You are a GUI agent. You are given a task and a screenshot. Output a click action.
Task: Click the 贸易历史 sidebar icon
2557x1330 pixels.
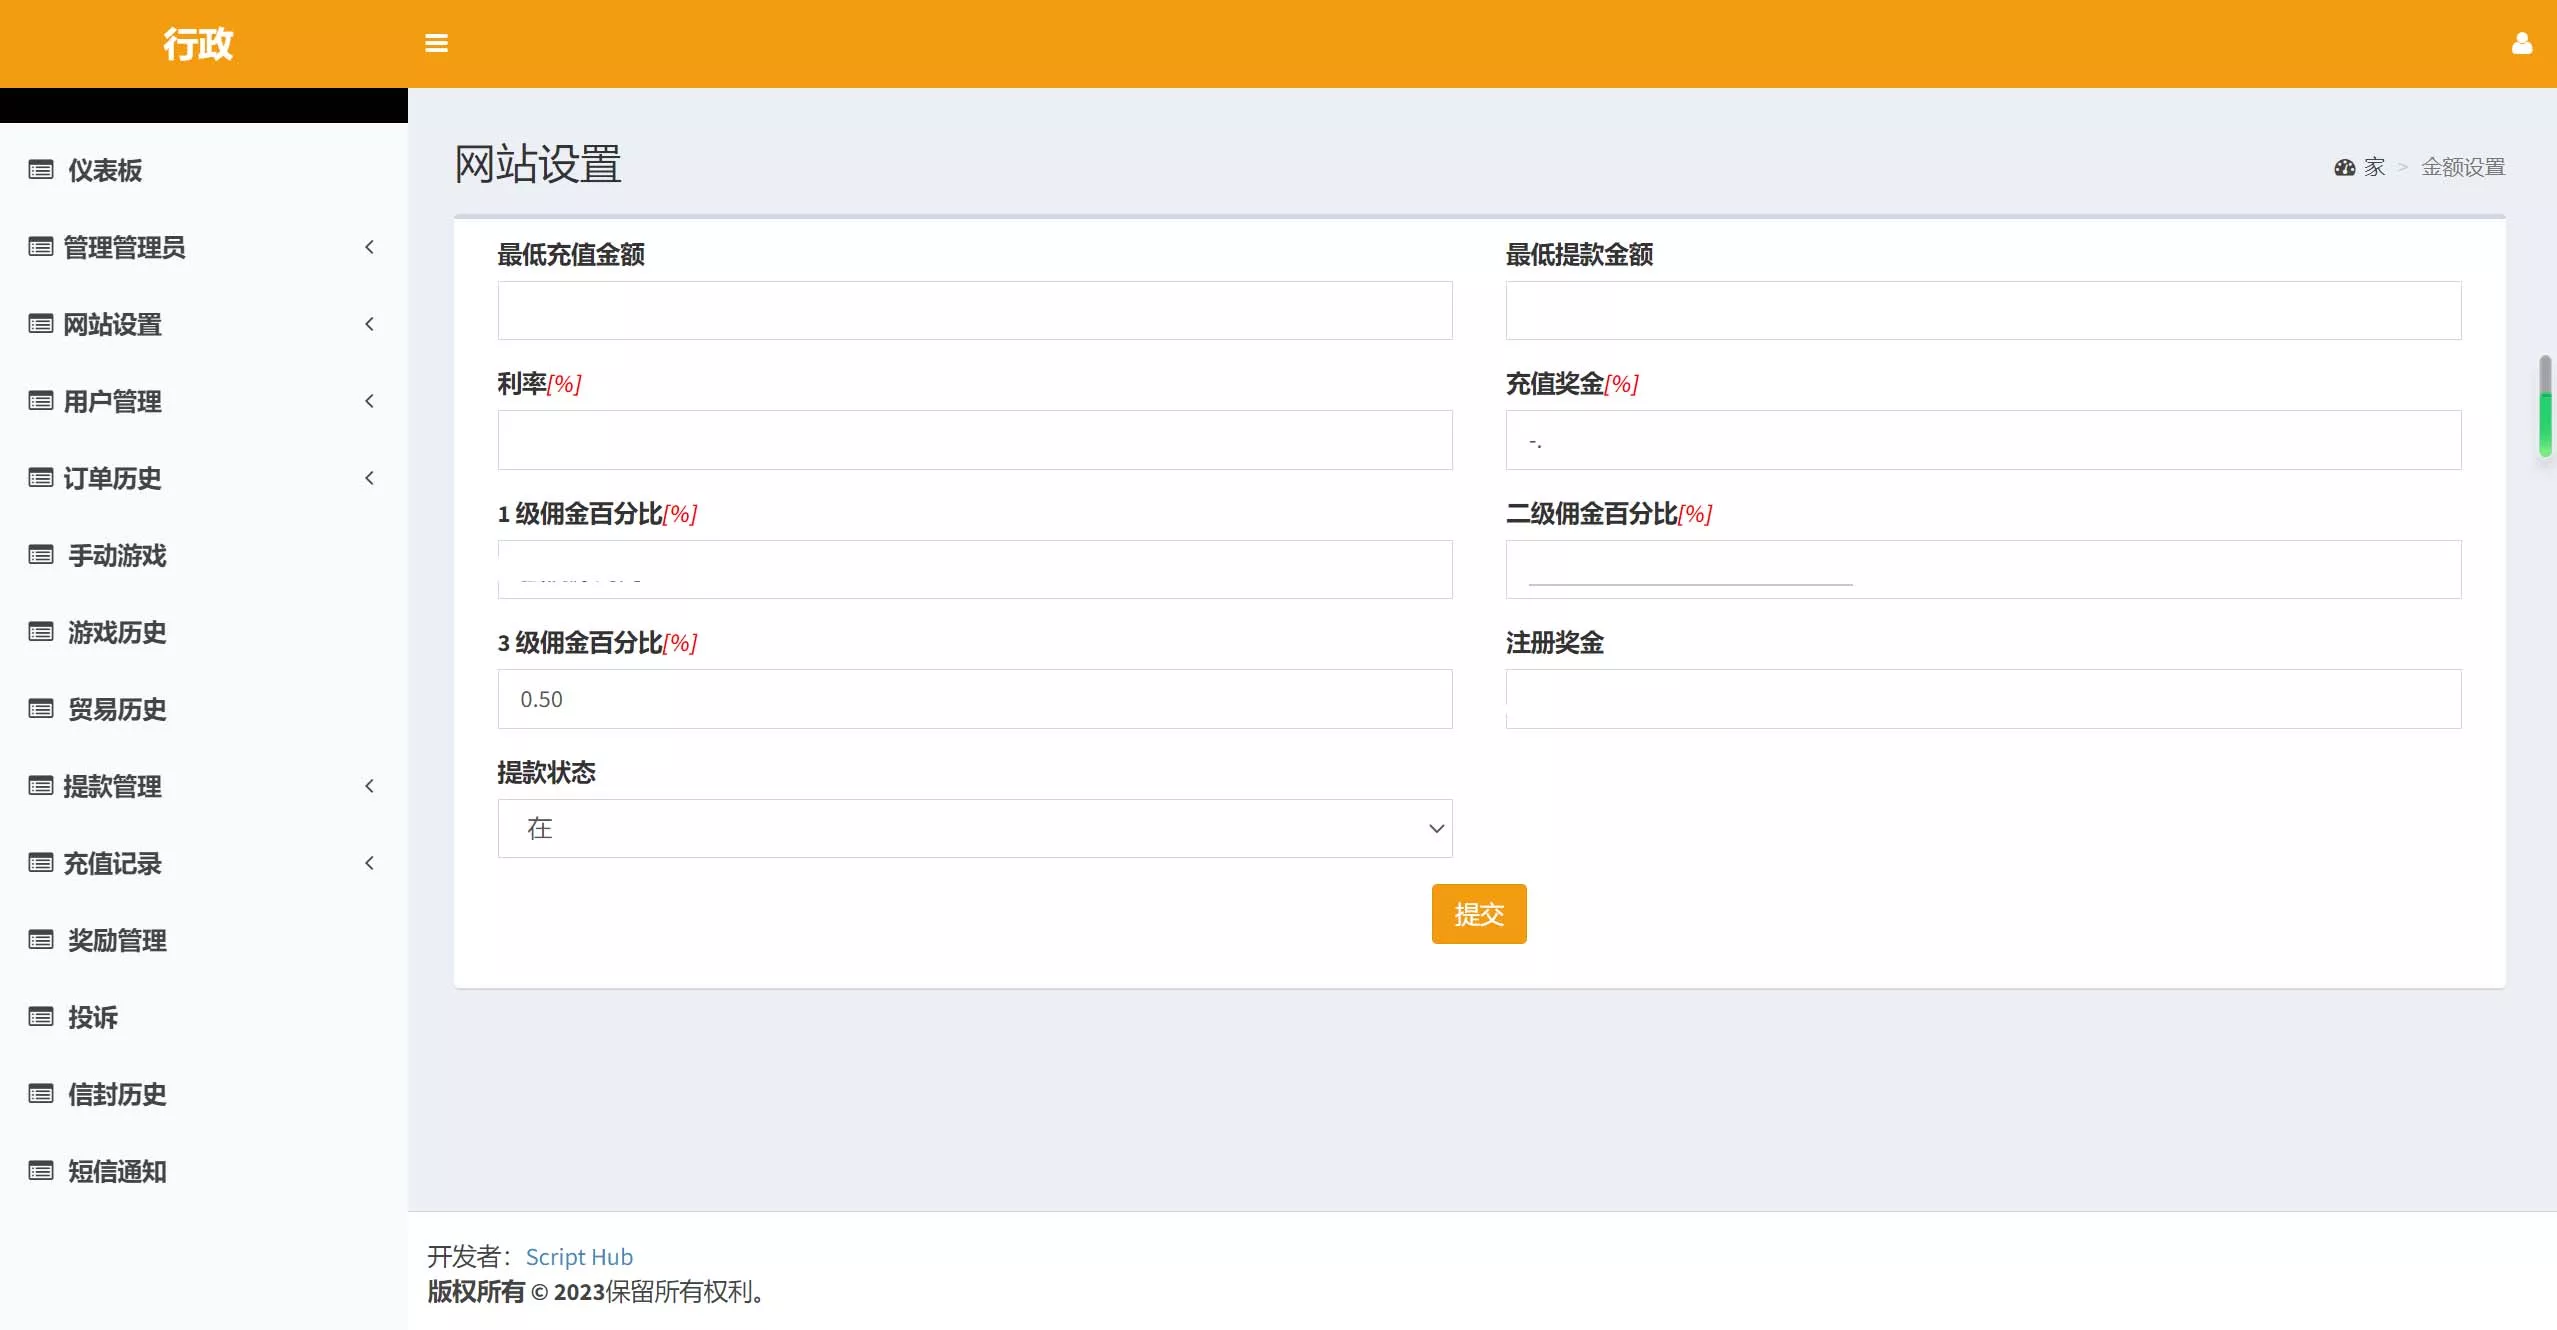coord(40,709)
